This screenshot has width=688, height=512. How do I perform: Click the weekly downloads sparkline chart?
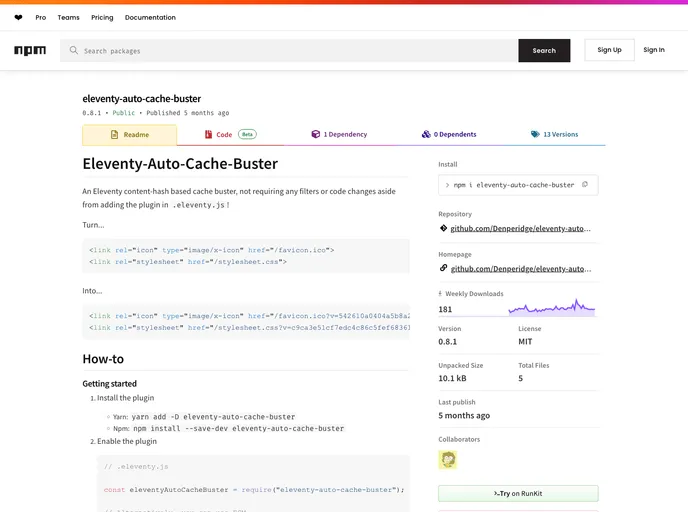pos(552,308)
